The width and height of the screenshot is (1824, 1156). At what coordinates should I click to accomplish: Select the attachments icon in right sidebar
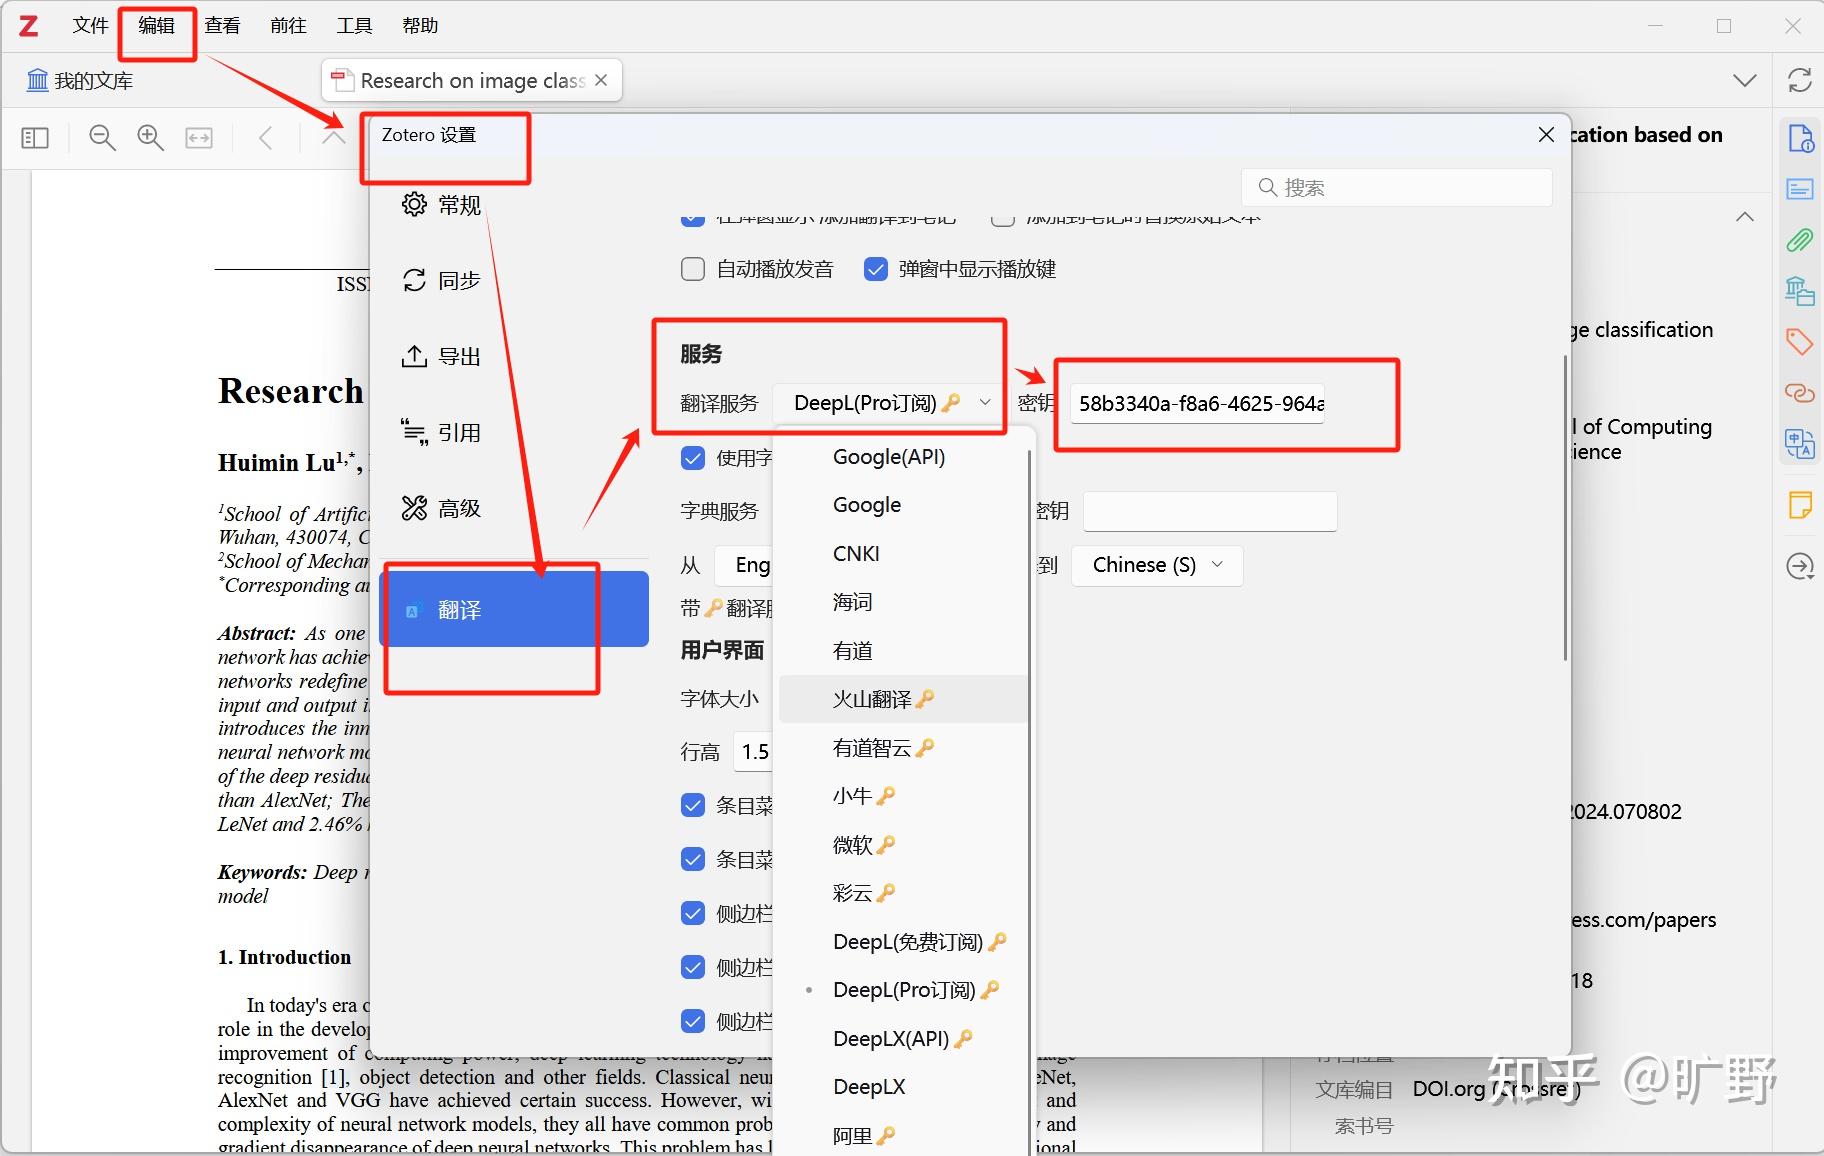pos(1800,240)
